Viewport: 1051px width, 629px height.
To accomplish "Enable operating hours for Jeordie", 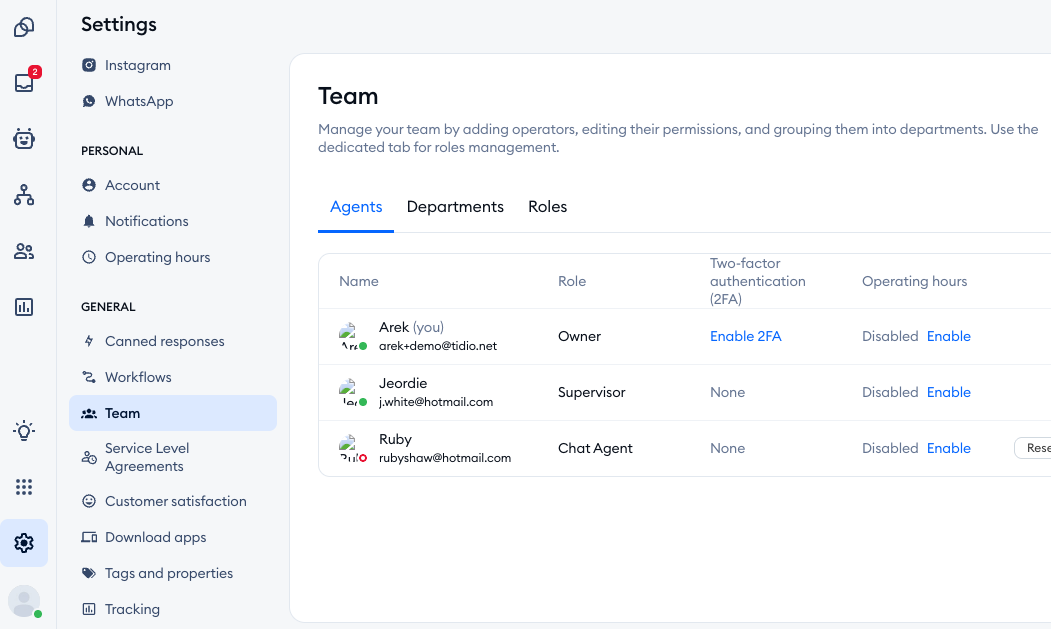I will point(948,392).
